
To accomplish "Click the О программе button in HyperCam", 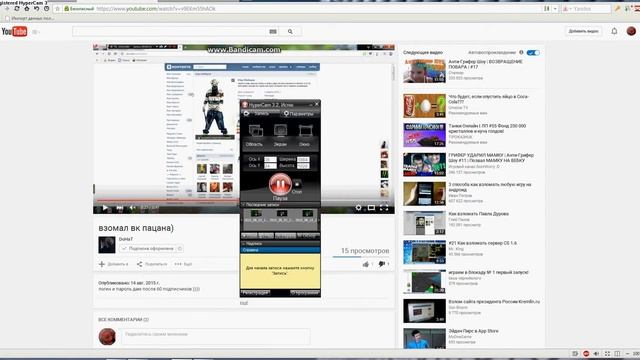I will 304,293.
